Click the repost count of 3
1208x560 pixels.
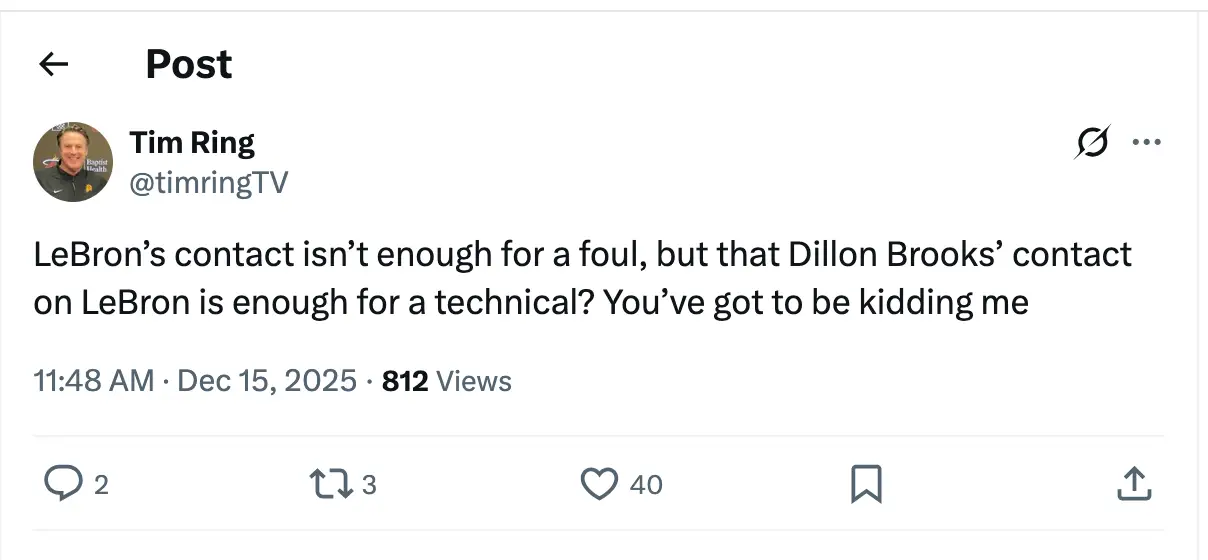tap(369, 485)
